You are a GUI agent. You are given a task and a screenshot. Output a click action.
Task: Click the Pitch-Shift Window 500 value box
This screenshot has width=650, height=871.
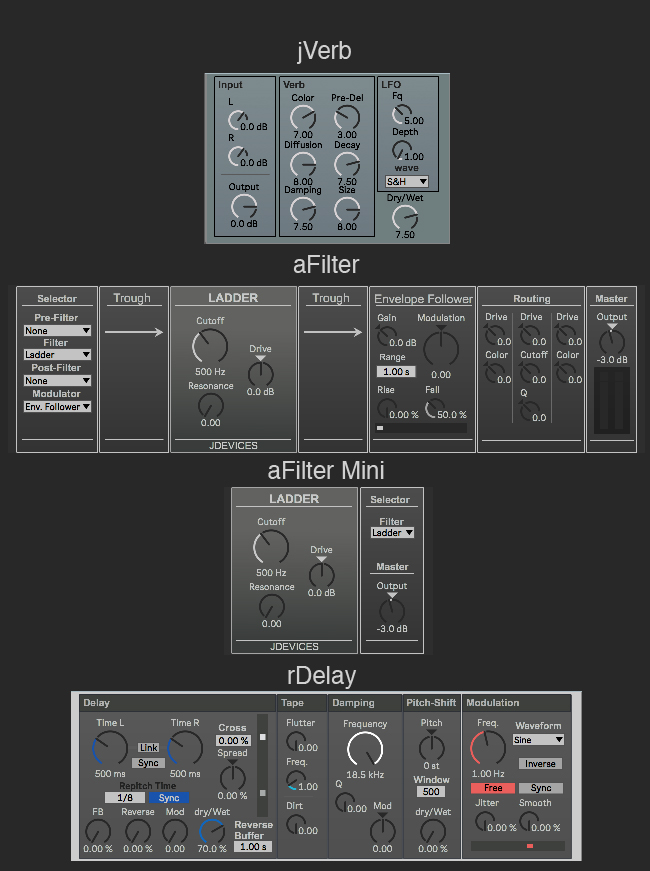pyautogui.click(x=432, y=792)
